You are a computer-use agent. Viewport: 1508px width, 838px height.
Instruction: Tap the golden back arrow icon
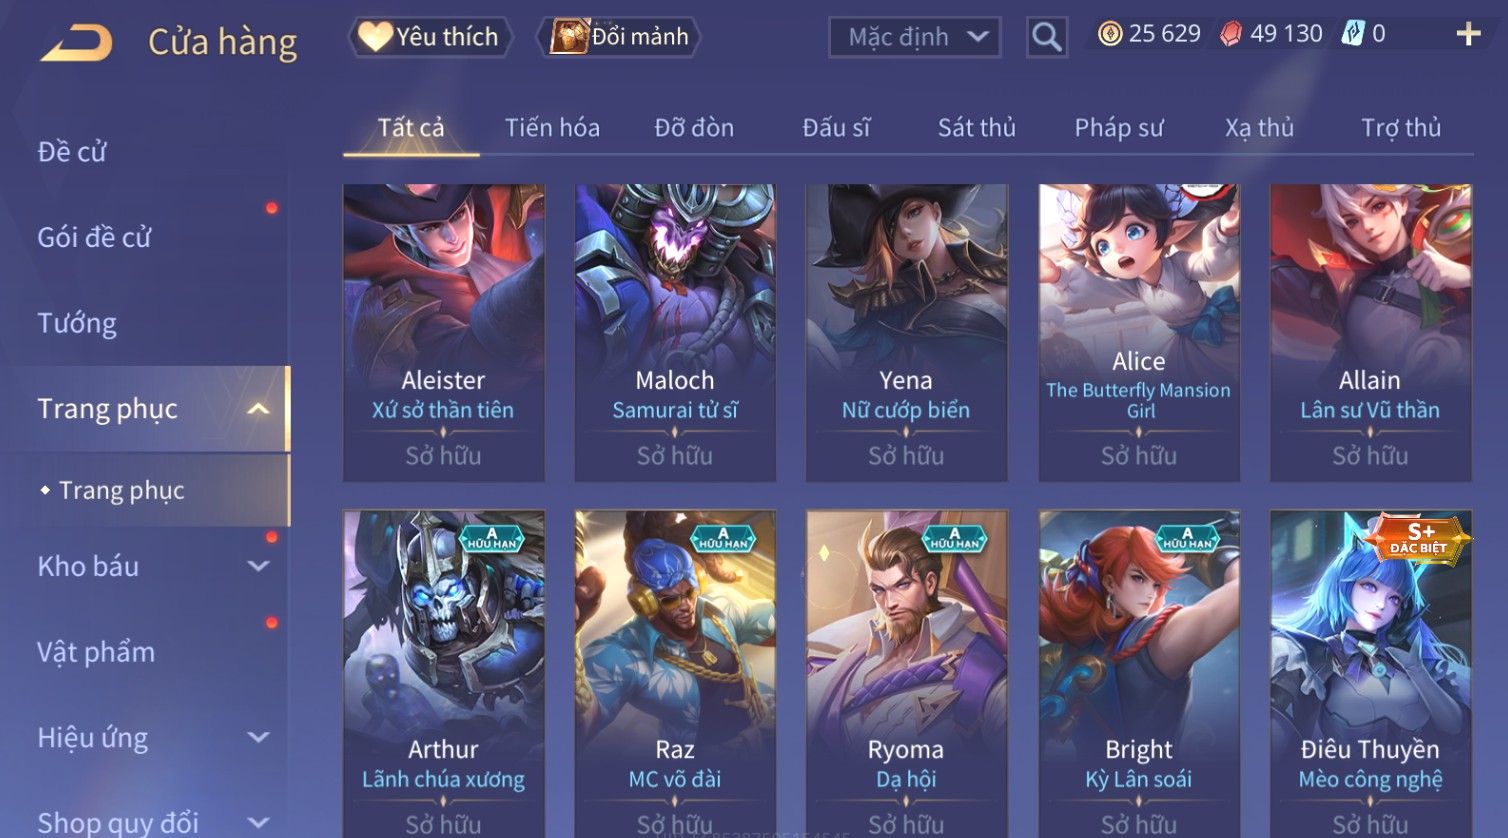click(76, 42)
